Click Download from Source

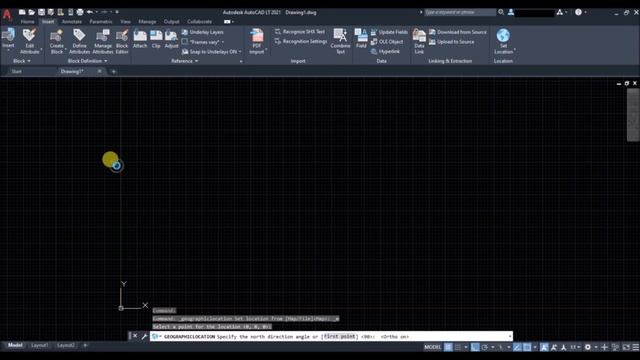coord(458,32)
